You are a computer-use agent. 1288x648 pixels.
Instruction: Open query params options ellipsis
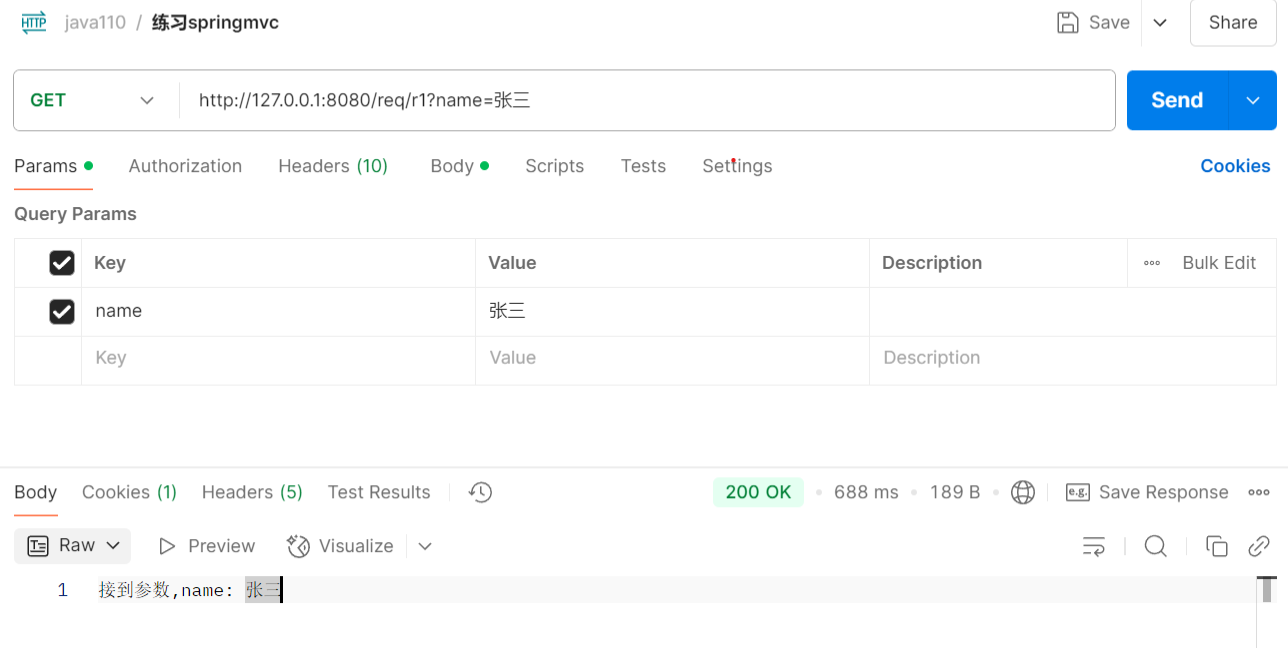[1152, 263]
